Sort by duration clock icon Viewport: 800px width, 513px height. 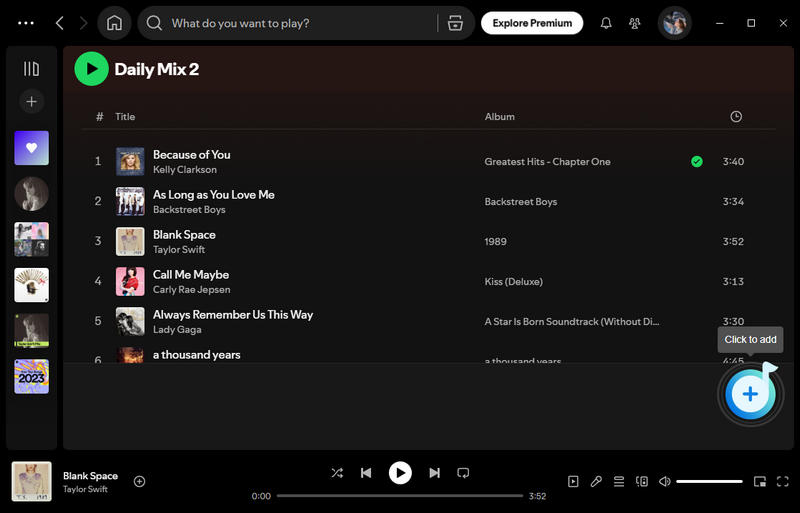click(736, 116)
